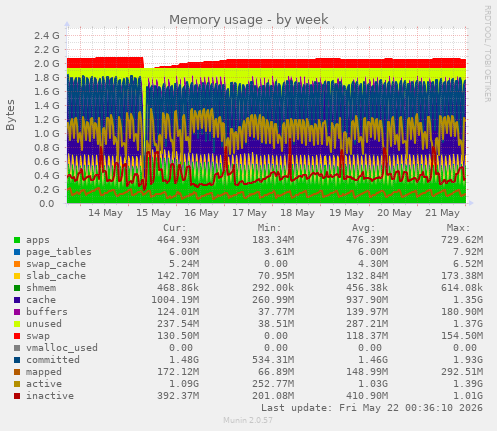Click the 'unused' legend label

click(x=44, y=324)
